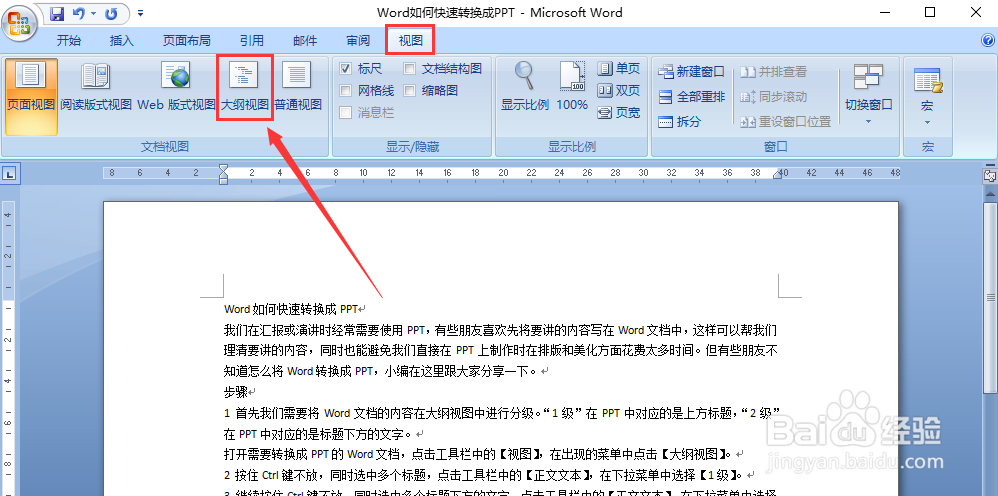Open the 开始 Home tab
Image resolution: width=998 pixels, height=496 pixels.
[x=69, y=41]
